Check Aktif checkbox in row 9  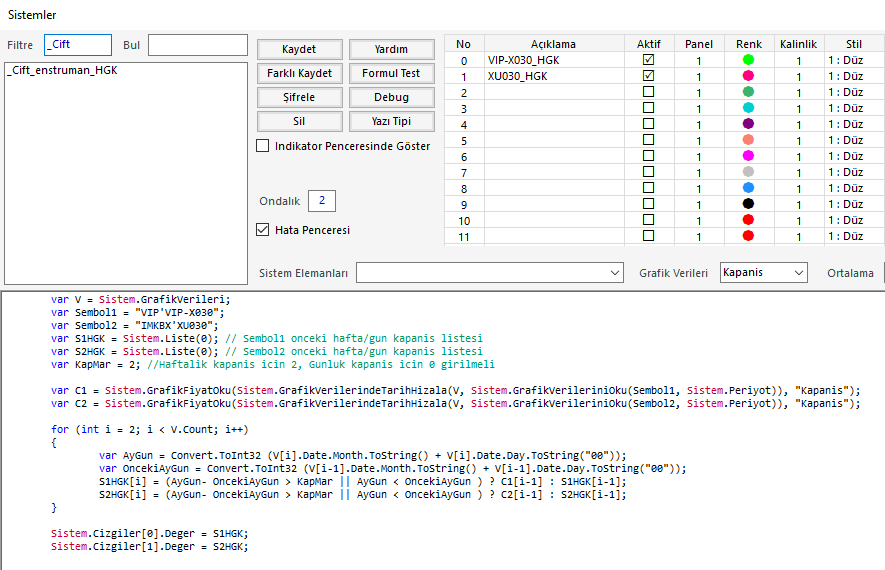[x=649, y=204]
